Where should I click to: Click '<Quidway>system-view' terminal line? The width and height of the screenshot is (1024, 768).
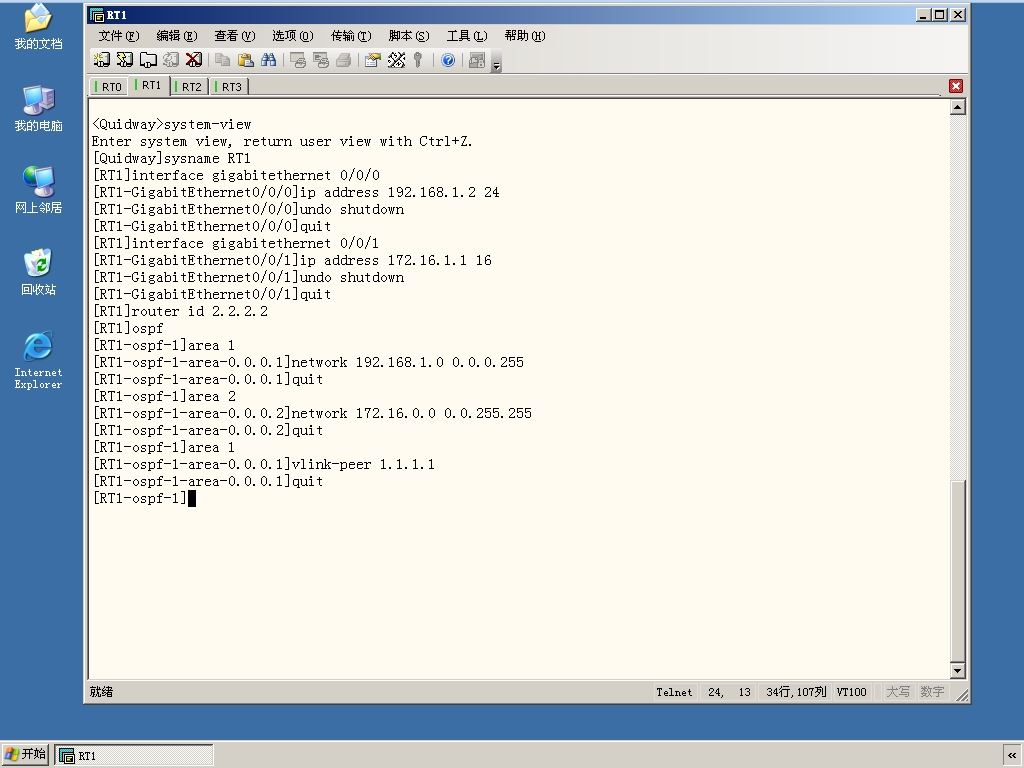tap(172, 124)
